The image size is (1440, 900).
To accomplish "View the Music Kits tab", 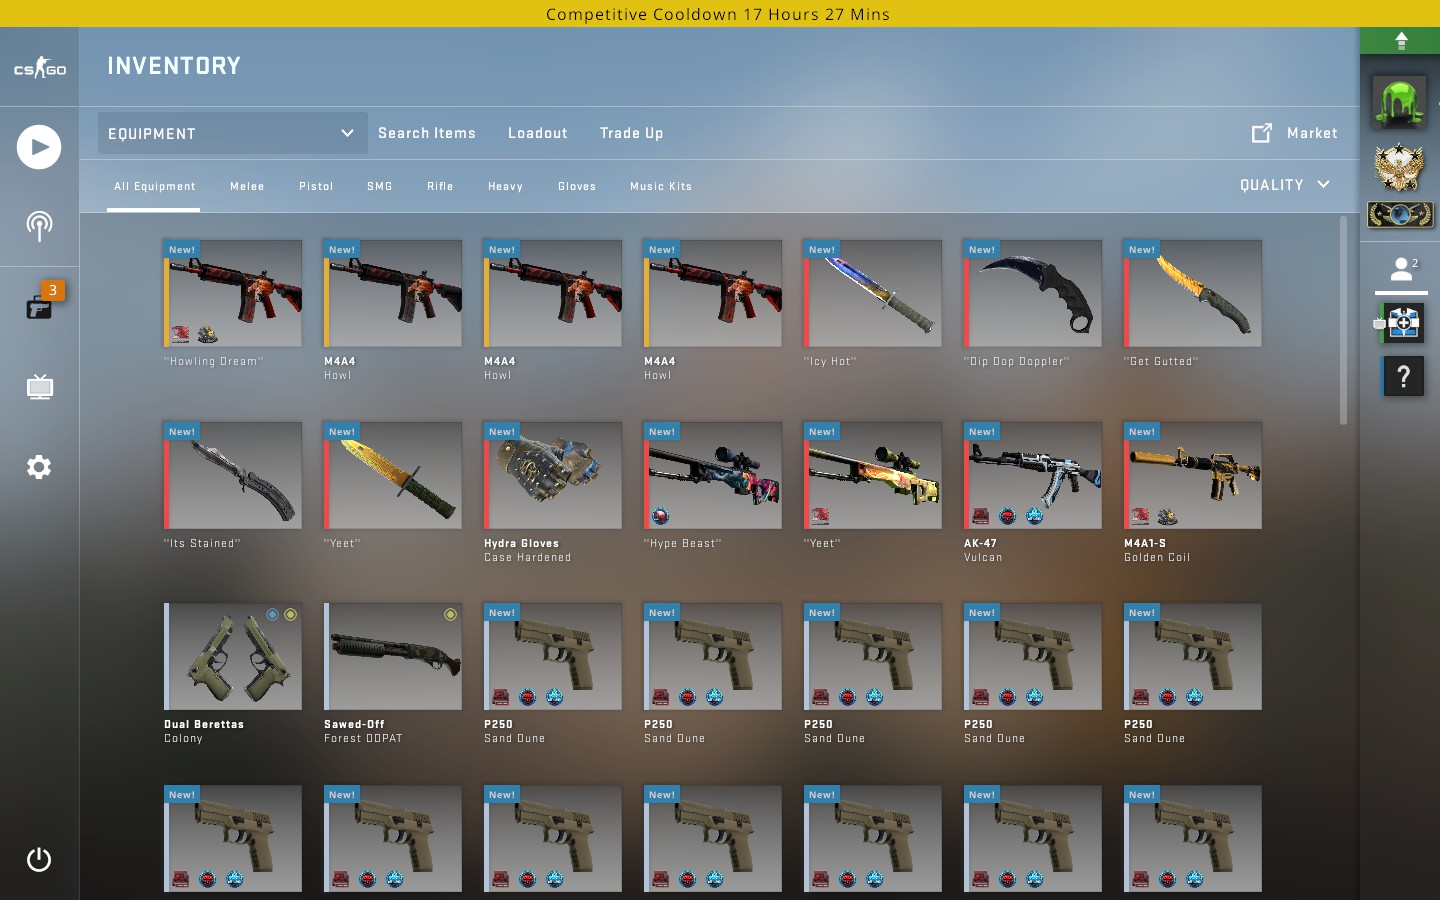I will 661,187.
